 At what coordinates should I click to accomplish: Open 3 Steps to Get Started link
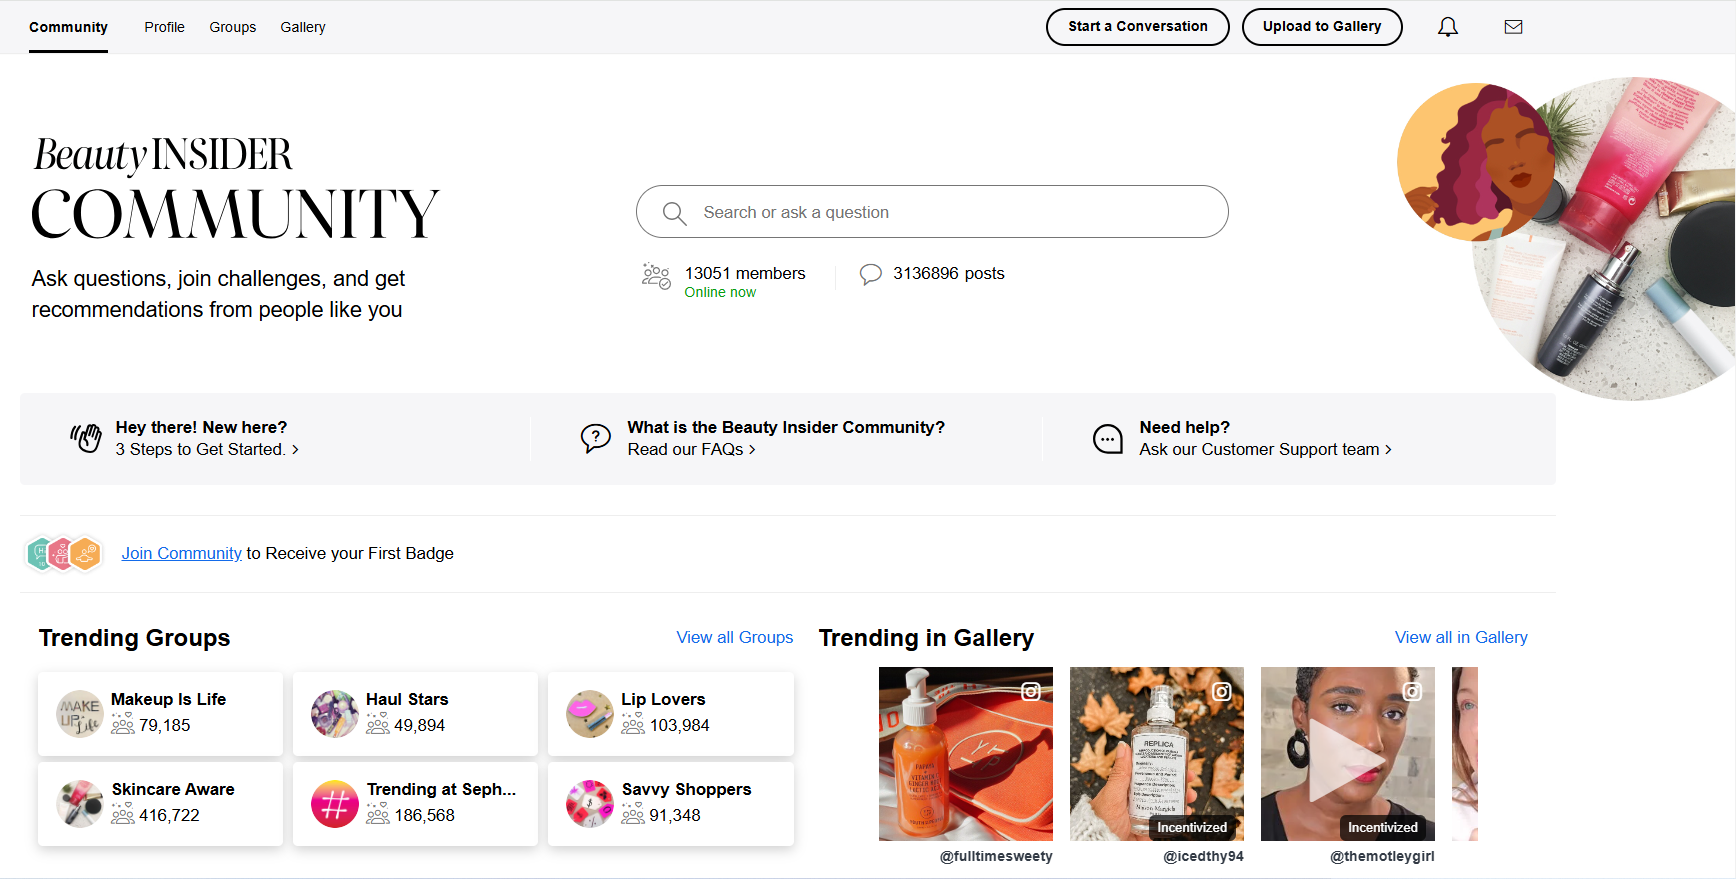[x=207, y=450]
